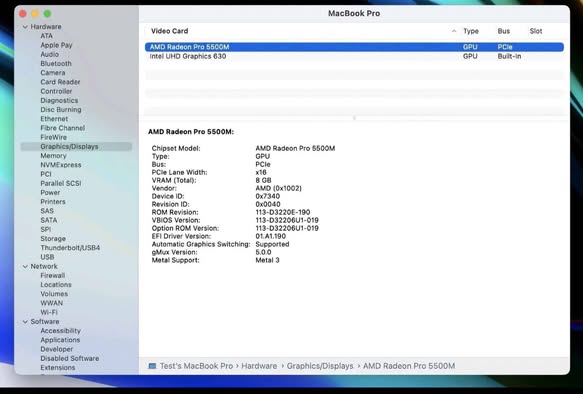Select Locations under Network
The height and width of the screenshot is (394, 583).
56,285
